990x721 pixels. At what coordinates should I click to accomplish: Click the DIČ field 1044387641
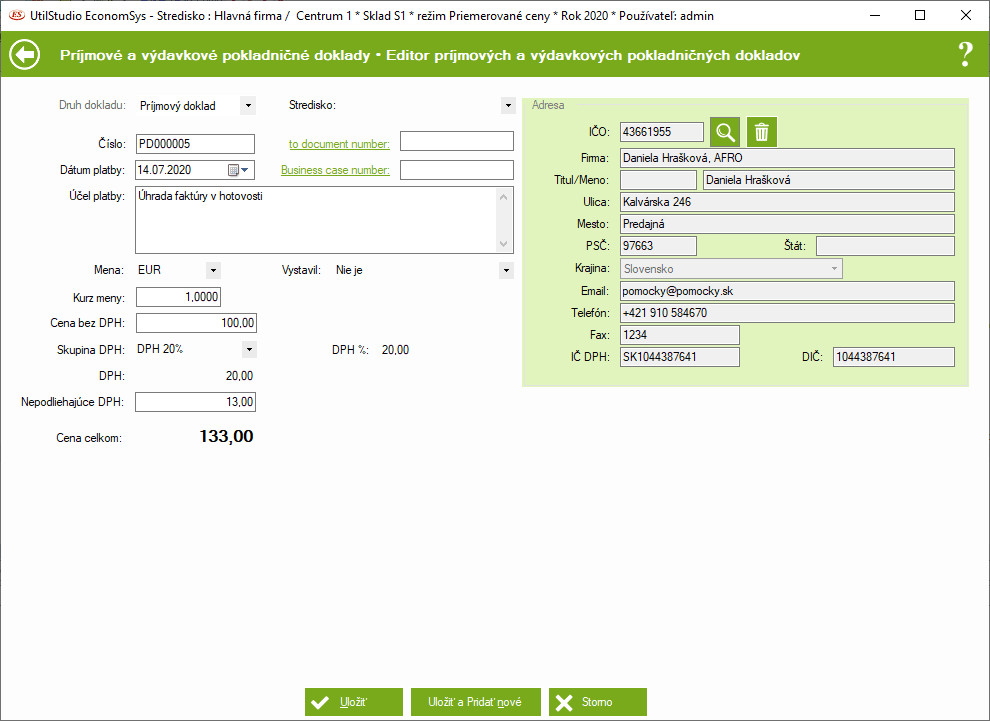893,357
